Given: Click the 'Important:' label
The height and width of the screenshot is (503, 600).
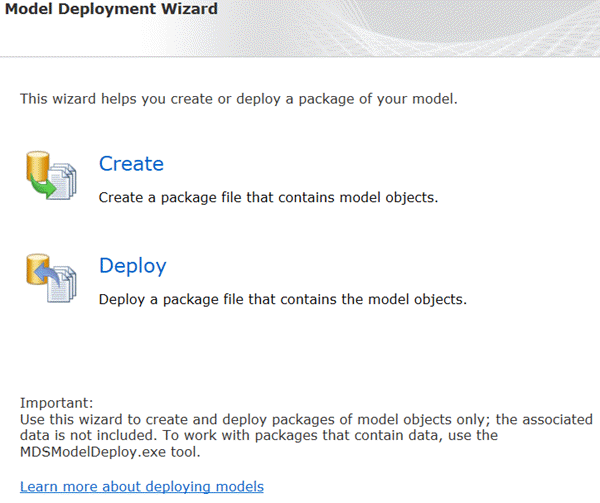Looking at the screenshot, I should point(56,404).
